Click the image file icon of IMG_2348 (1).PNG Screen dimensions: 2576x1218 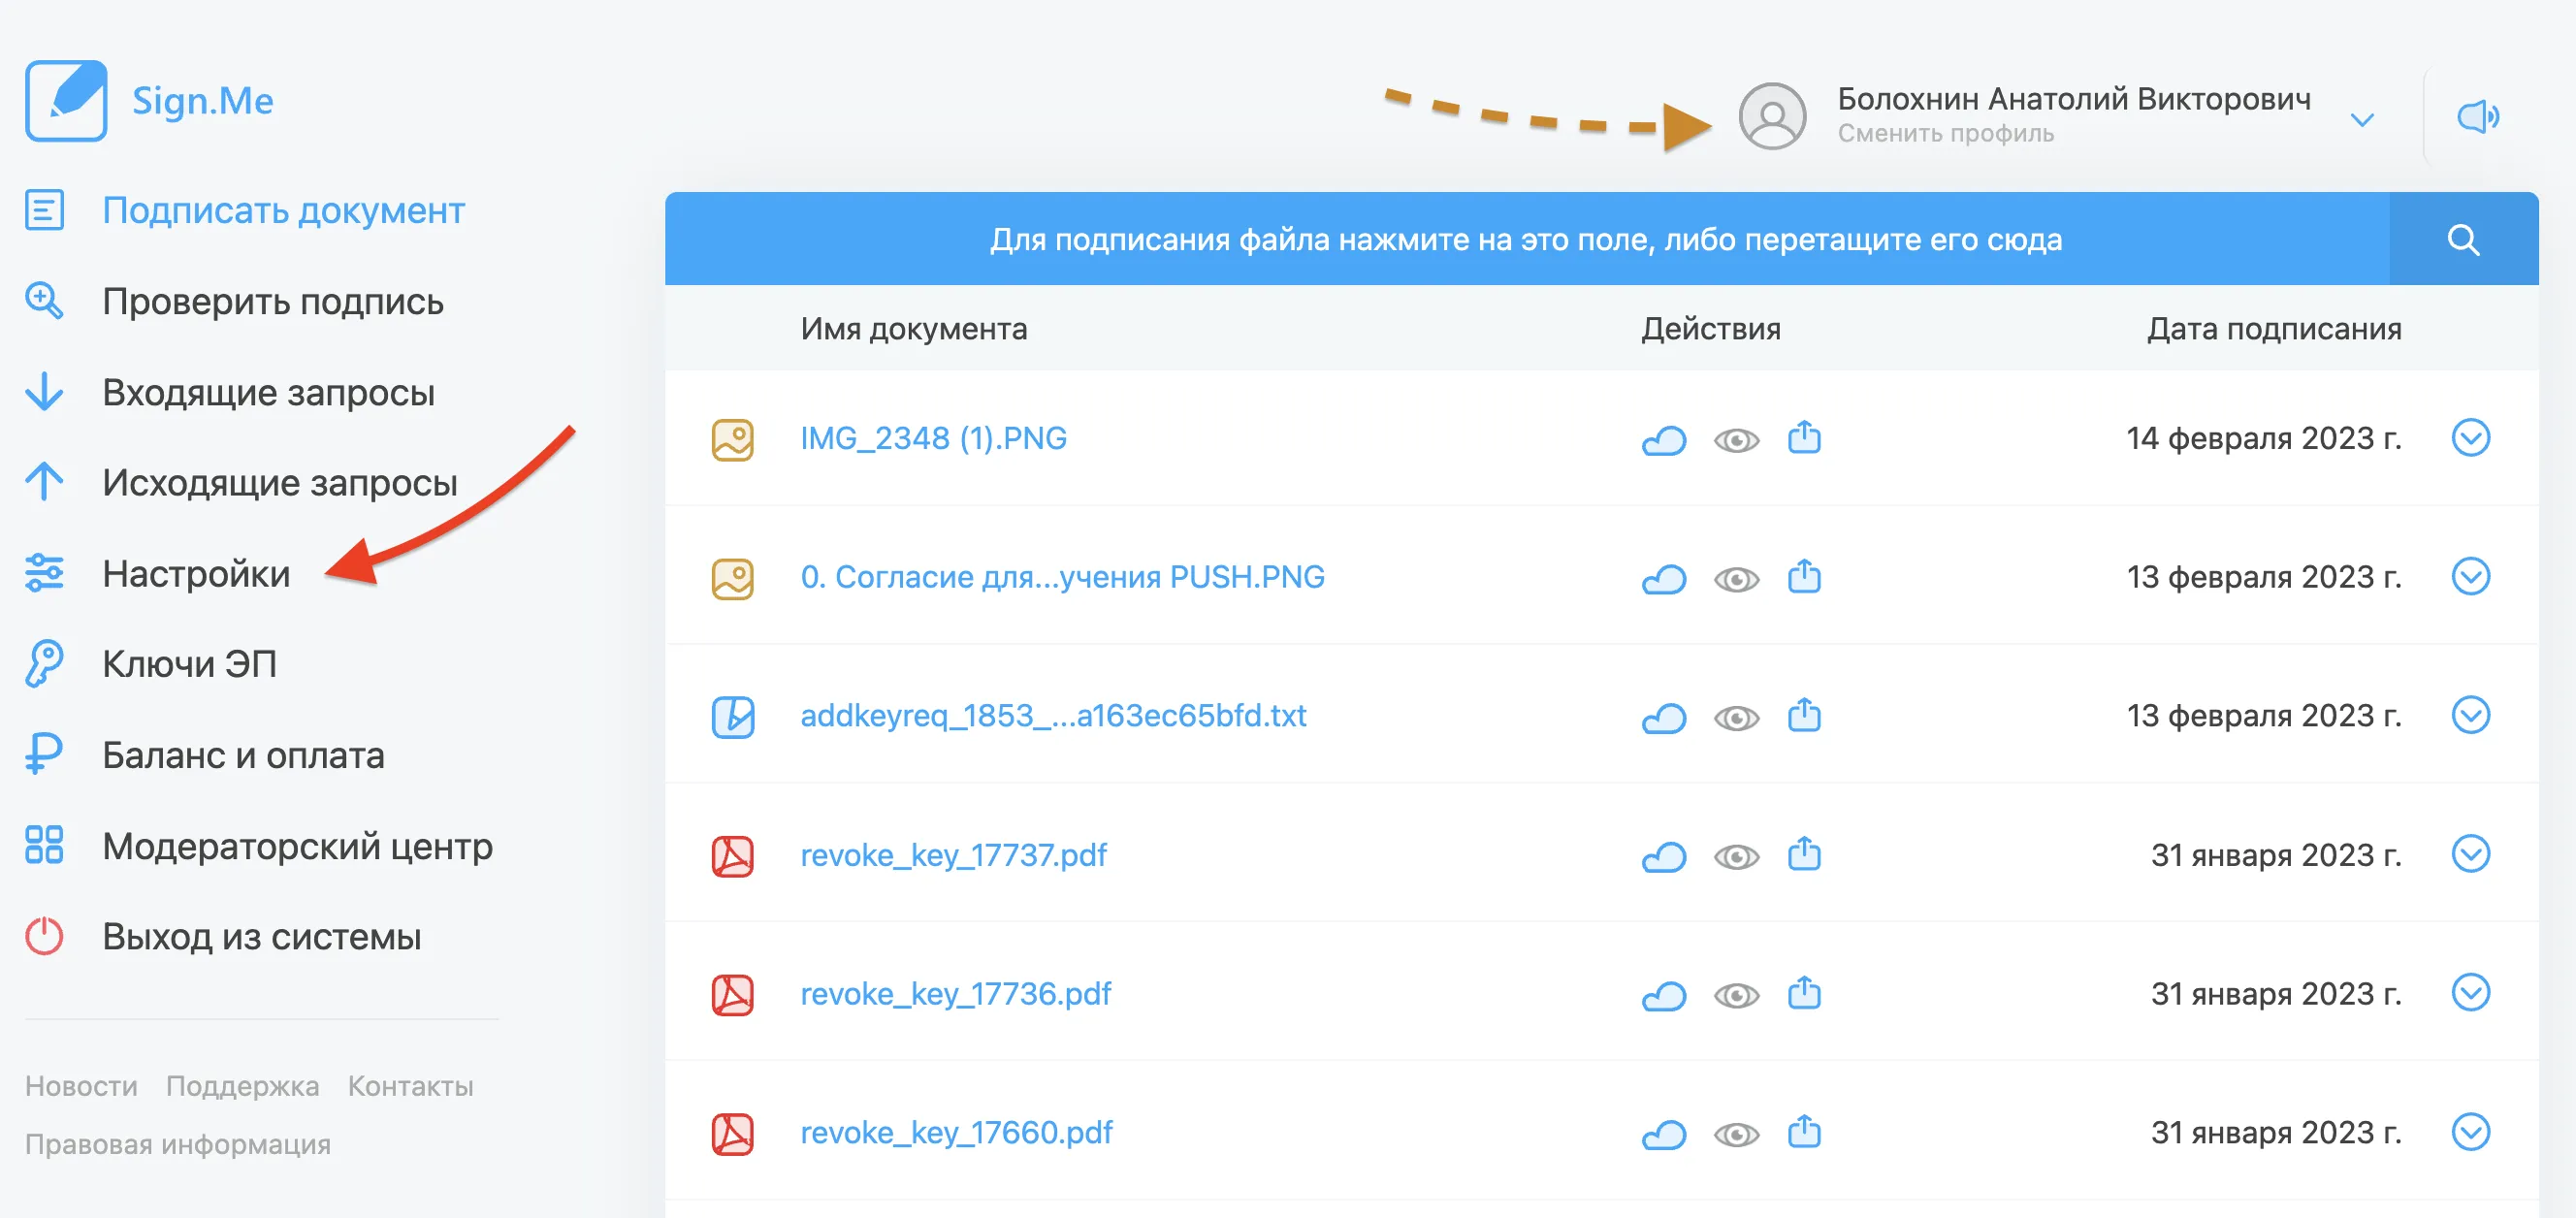pos(733,440)
